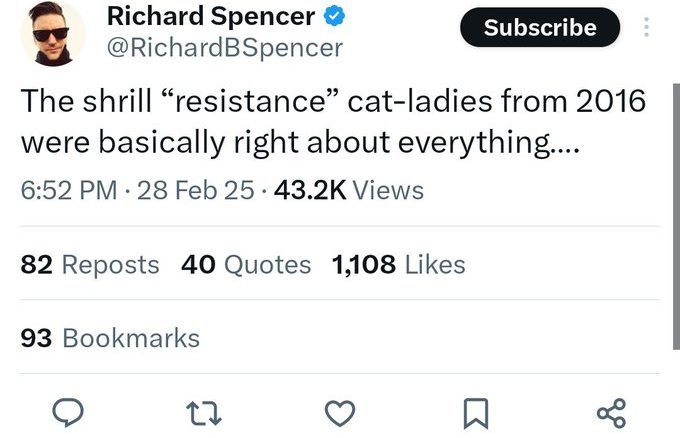View the 40 Quotes list

pyautogui.click(x=246, y=265)
